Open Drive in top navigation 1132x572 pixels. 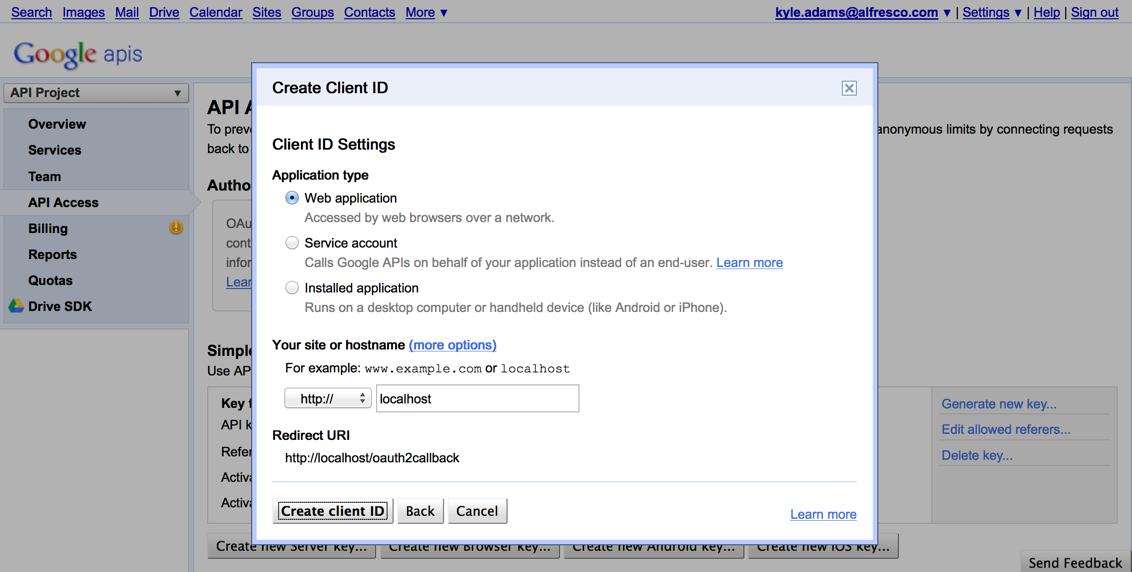click(x=164, y=12)
